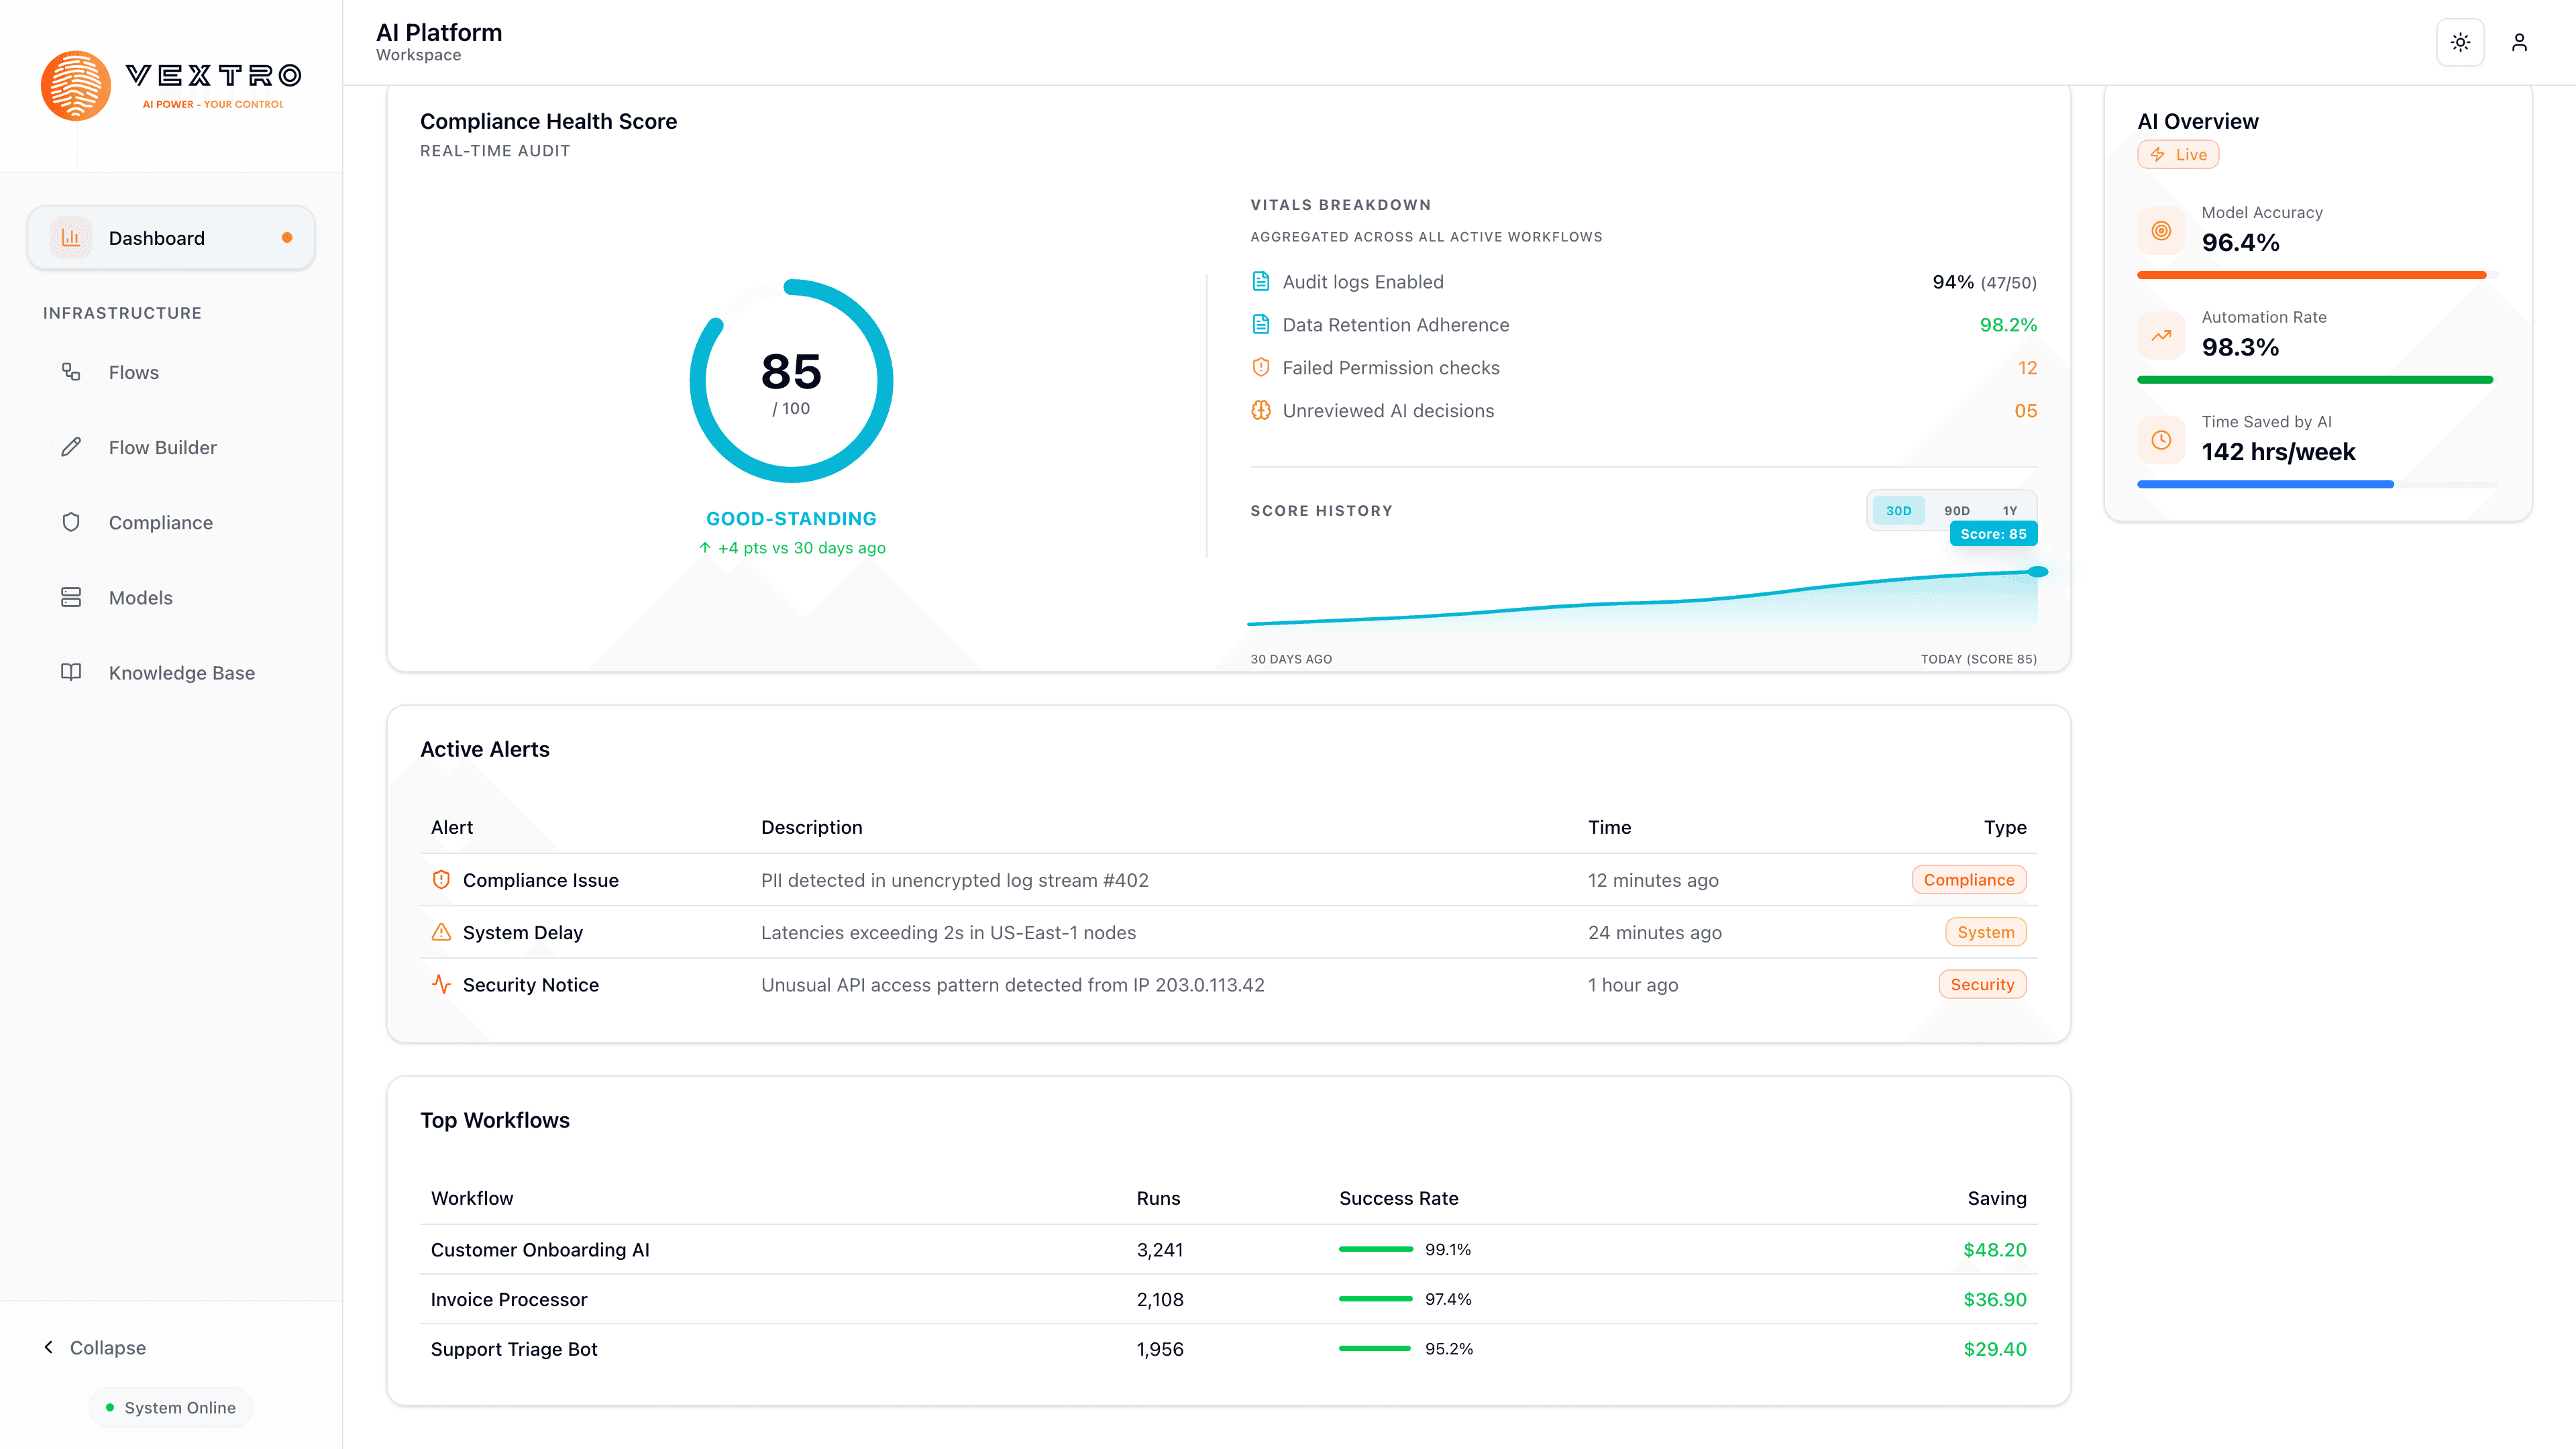Click the Model Accuracy target icon

2161,231
